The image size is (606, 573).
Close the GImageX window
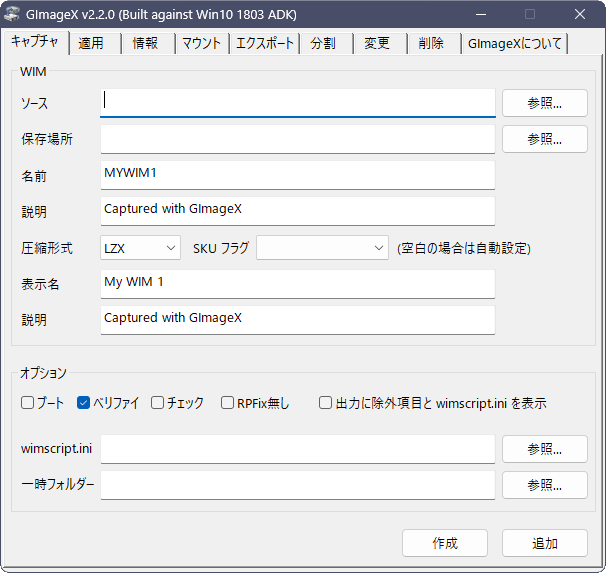pyautogui.click(x=580, y=14)
